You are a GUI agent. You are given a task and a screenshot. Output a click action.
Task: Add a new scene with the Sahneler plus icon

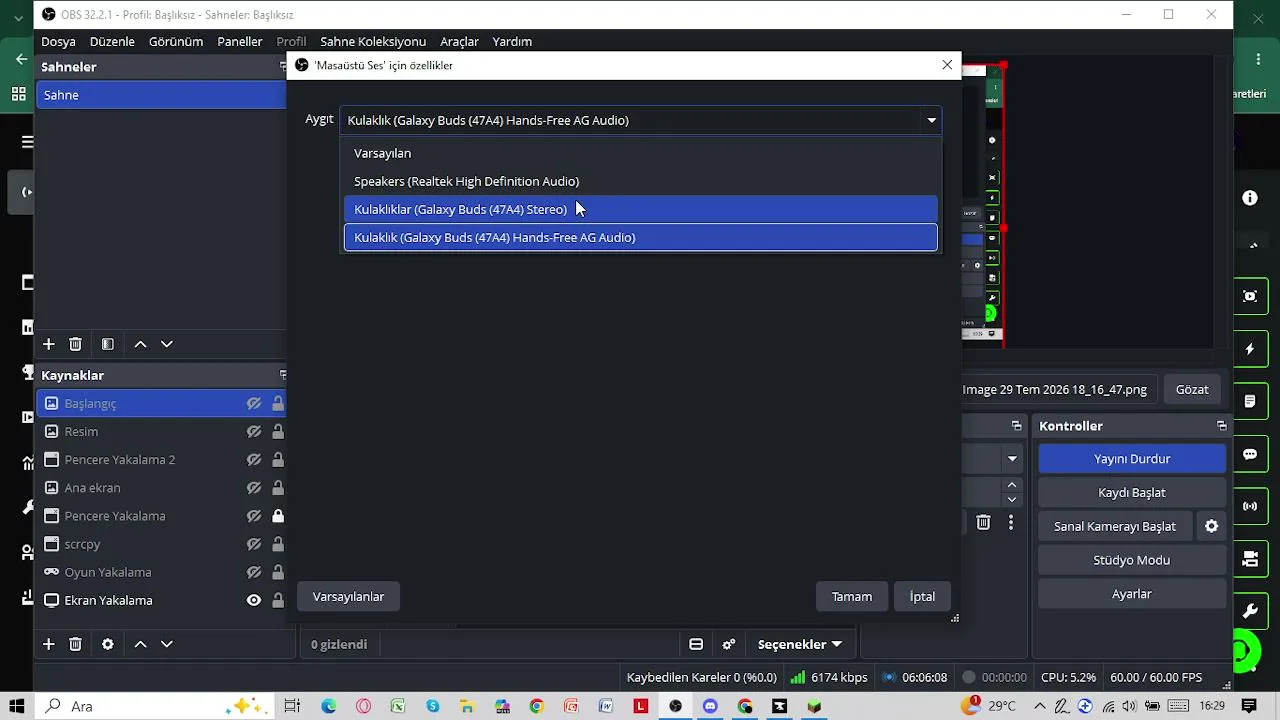tap(48, 344)
